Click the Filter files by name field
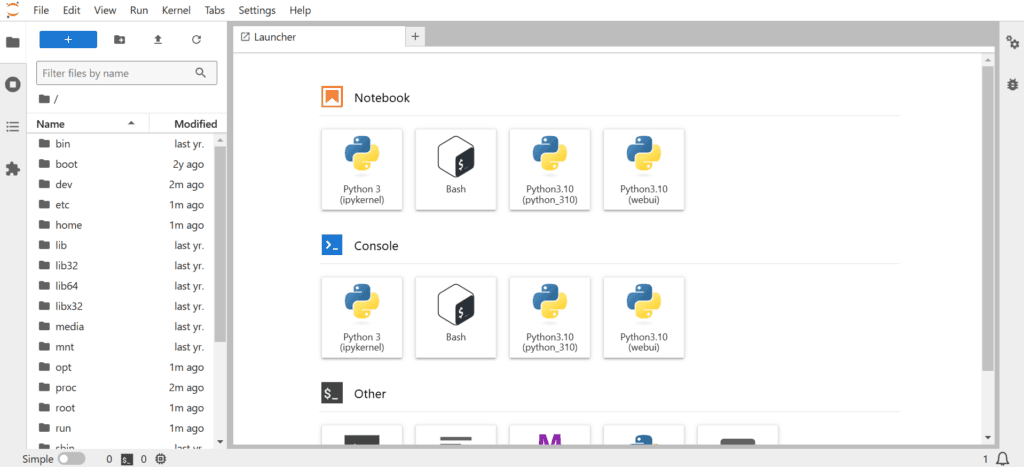 coord(126,73)
